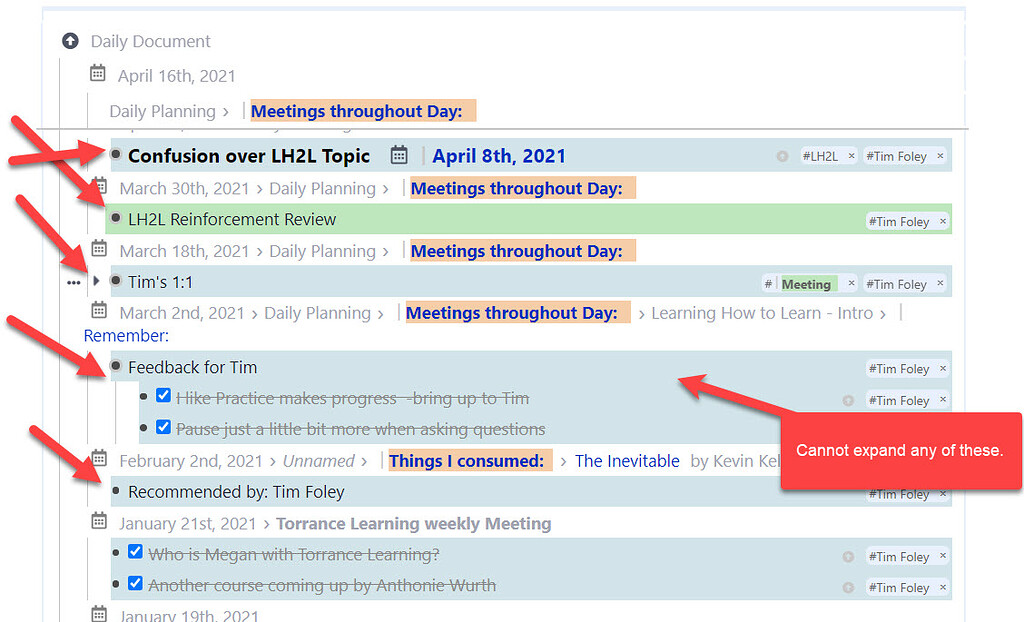Viewport: 1024px width, 622px height.
Task: Click the bullet dot of Feedback for Tim
Action: 115,368
